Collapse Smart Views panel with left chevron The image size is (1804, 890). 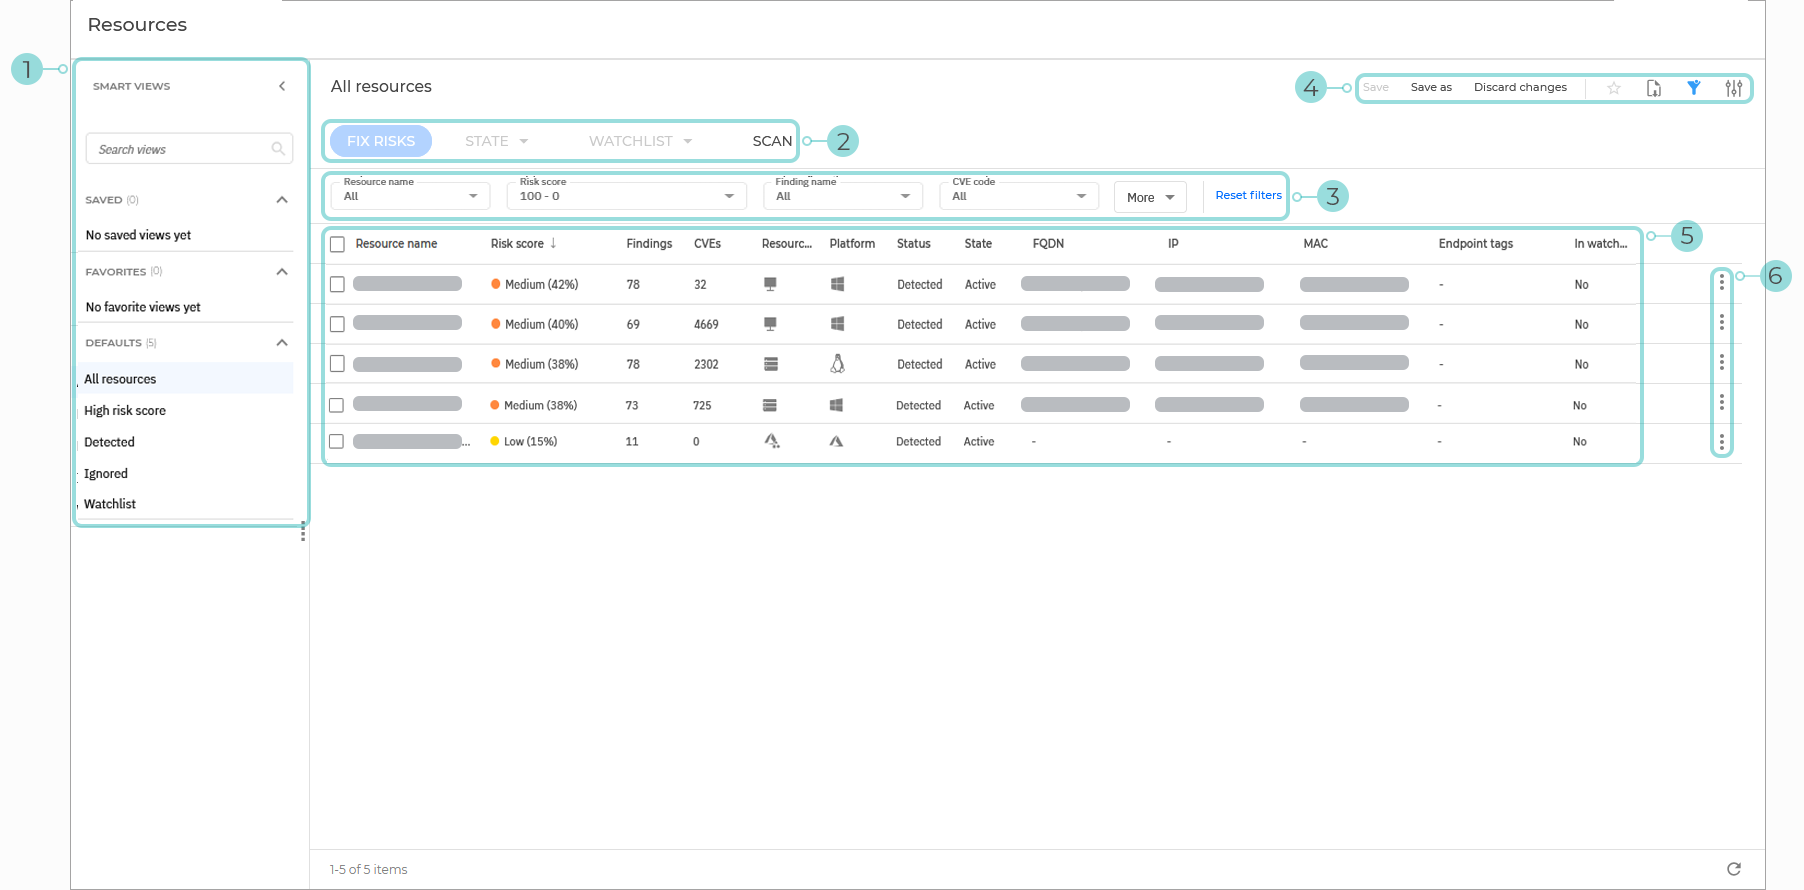click(x=282, y=86)
